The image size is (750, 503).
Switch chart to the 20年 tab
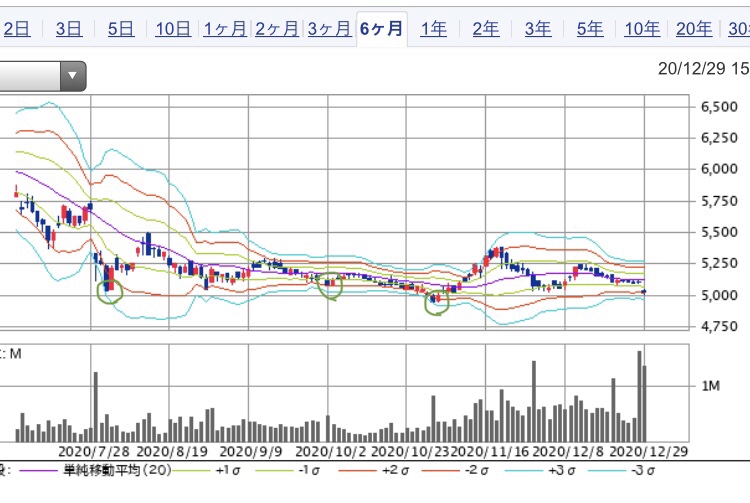pyautogui.click(x=693, y=28)
